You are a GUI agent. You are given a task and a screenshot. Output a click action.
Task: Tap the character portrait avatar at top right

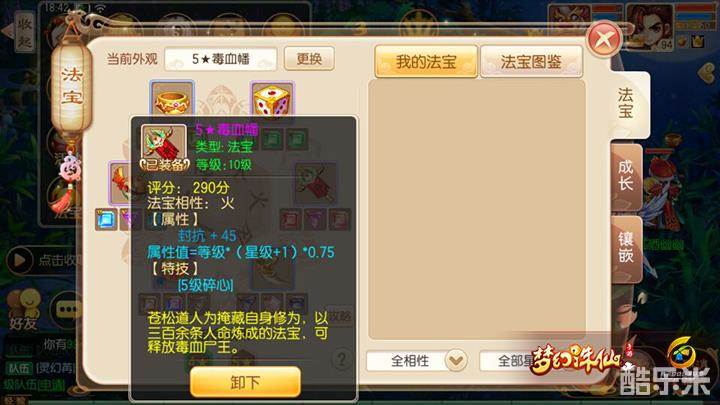click(x=650, y=27)
